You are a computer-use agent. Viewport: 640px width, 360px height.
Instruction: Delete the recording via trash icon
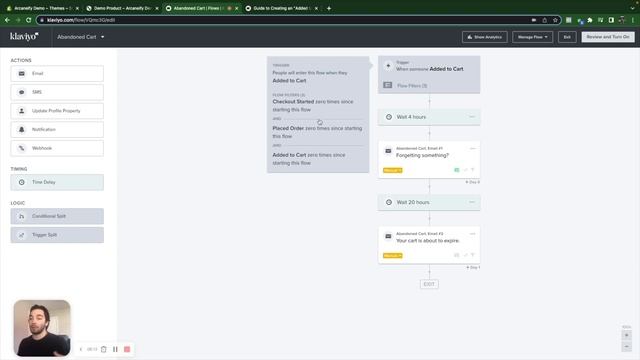(x=104, y=349)
